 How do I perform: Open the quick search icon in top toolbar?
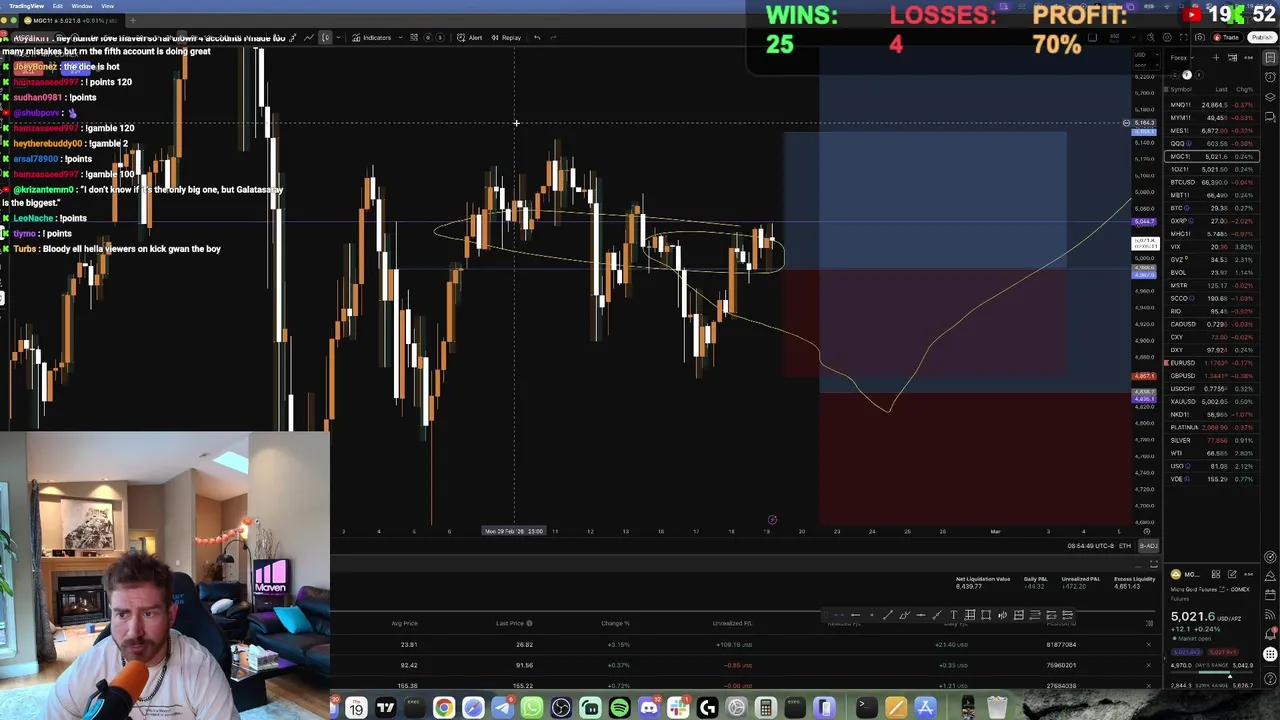coord(1151,38)
